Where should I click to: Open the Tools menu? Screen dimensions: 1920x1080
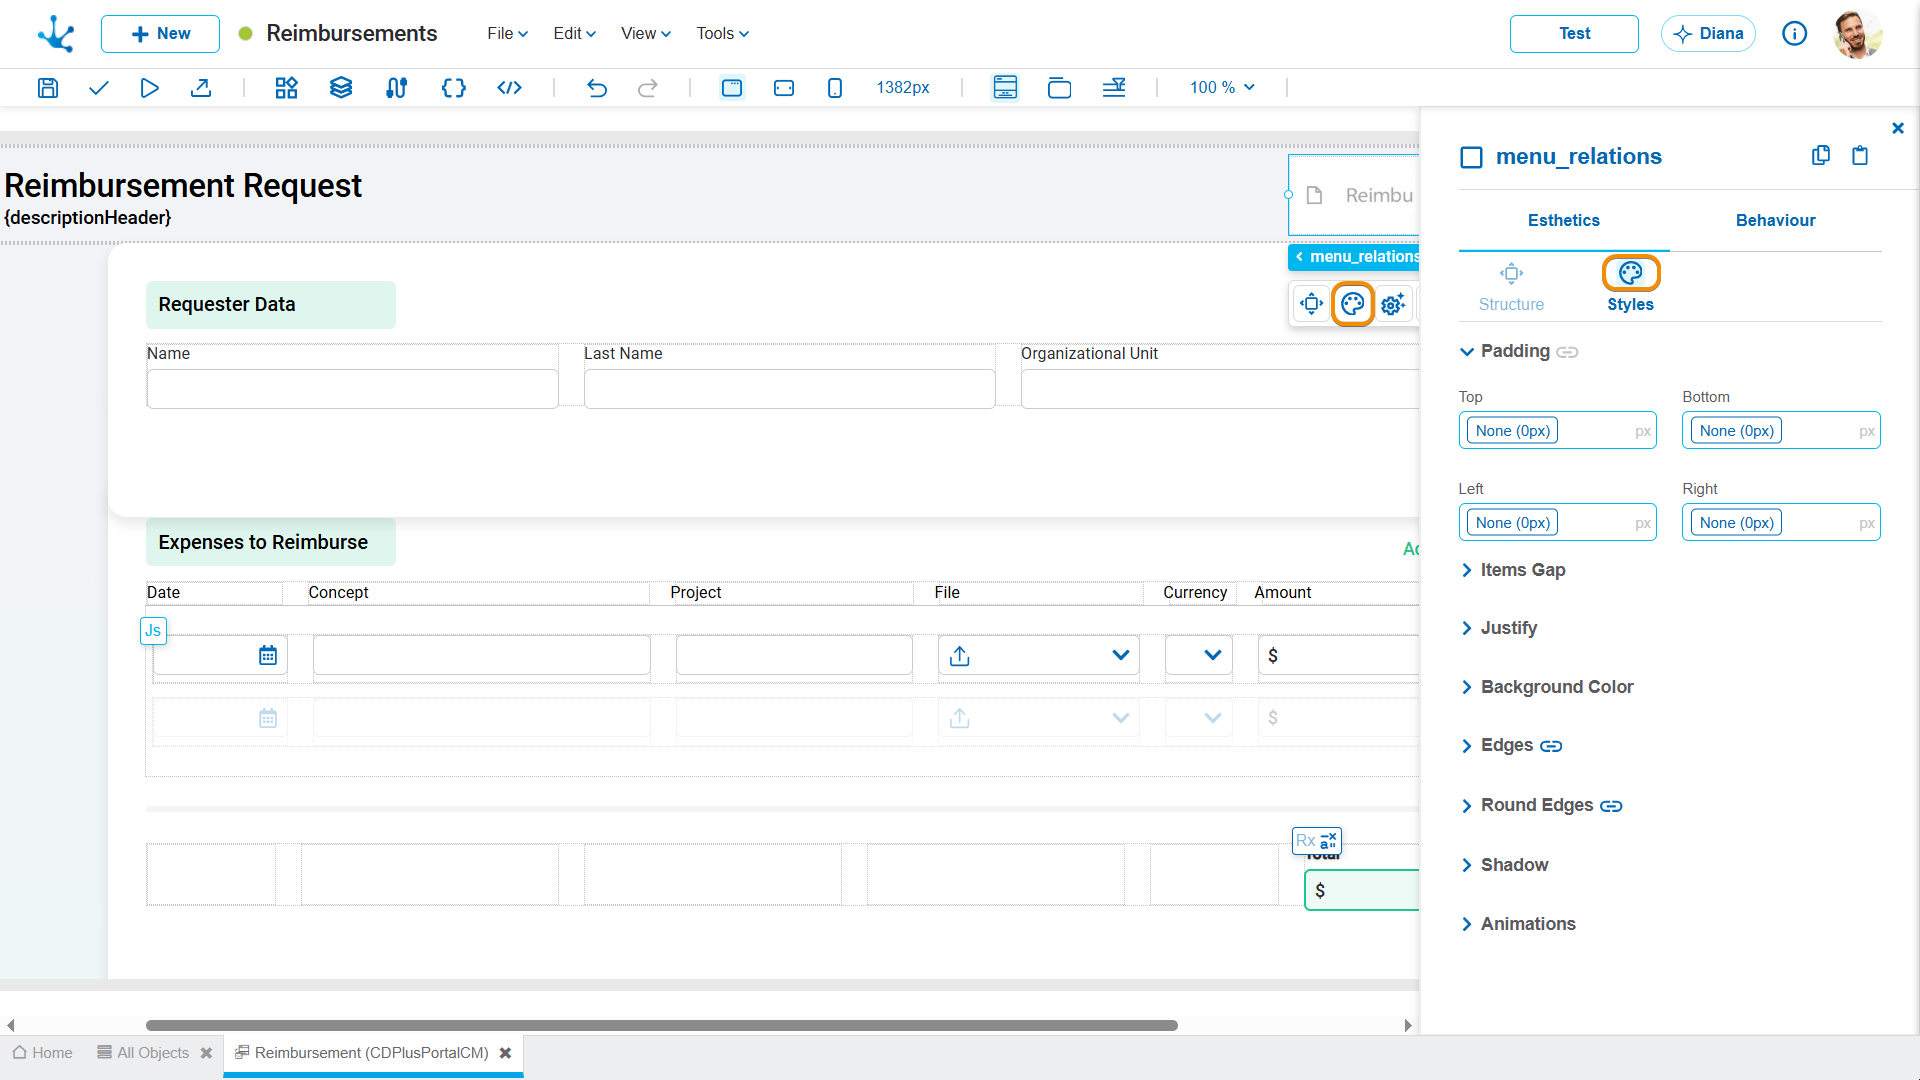[722, 34]
